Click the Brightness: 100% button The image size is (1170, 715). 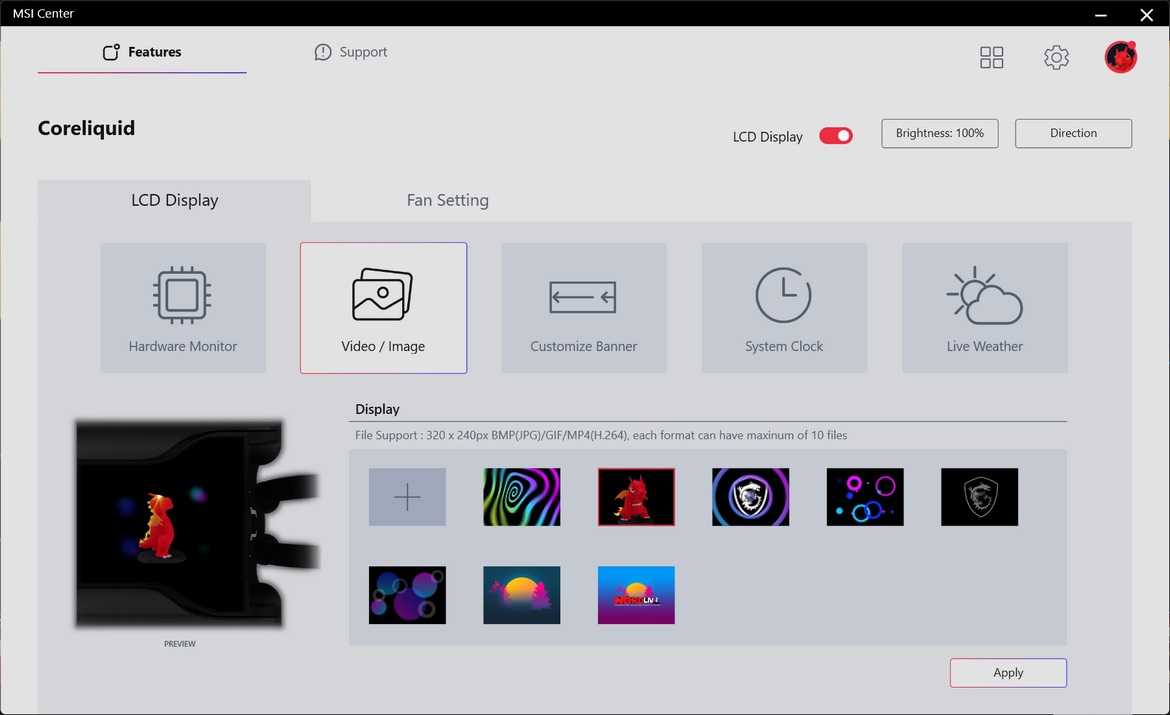(x=939, y=134)
